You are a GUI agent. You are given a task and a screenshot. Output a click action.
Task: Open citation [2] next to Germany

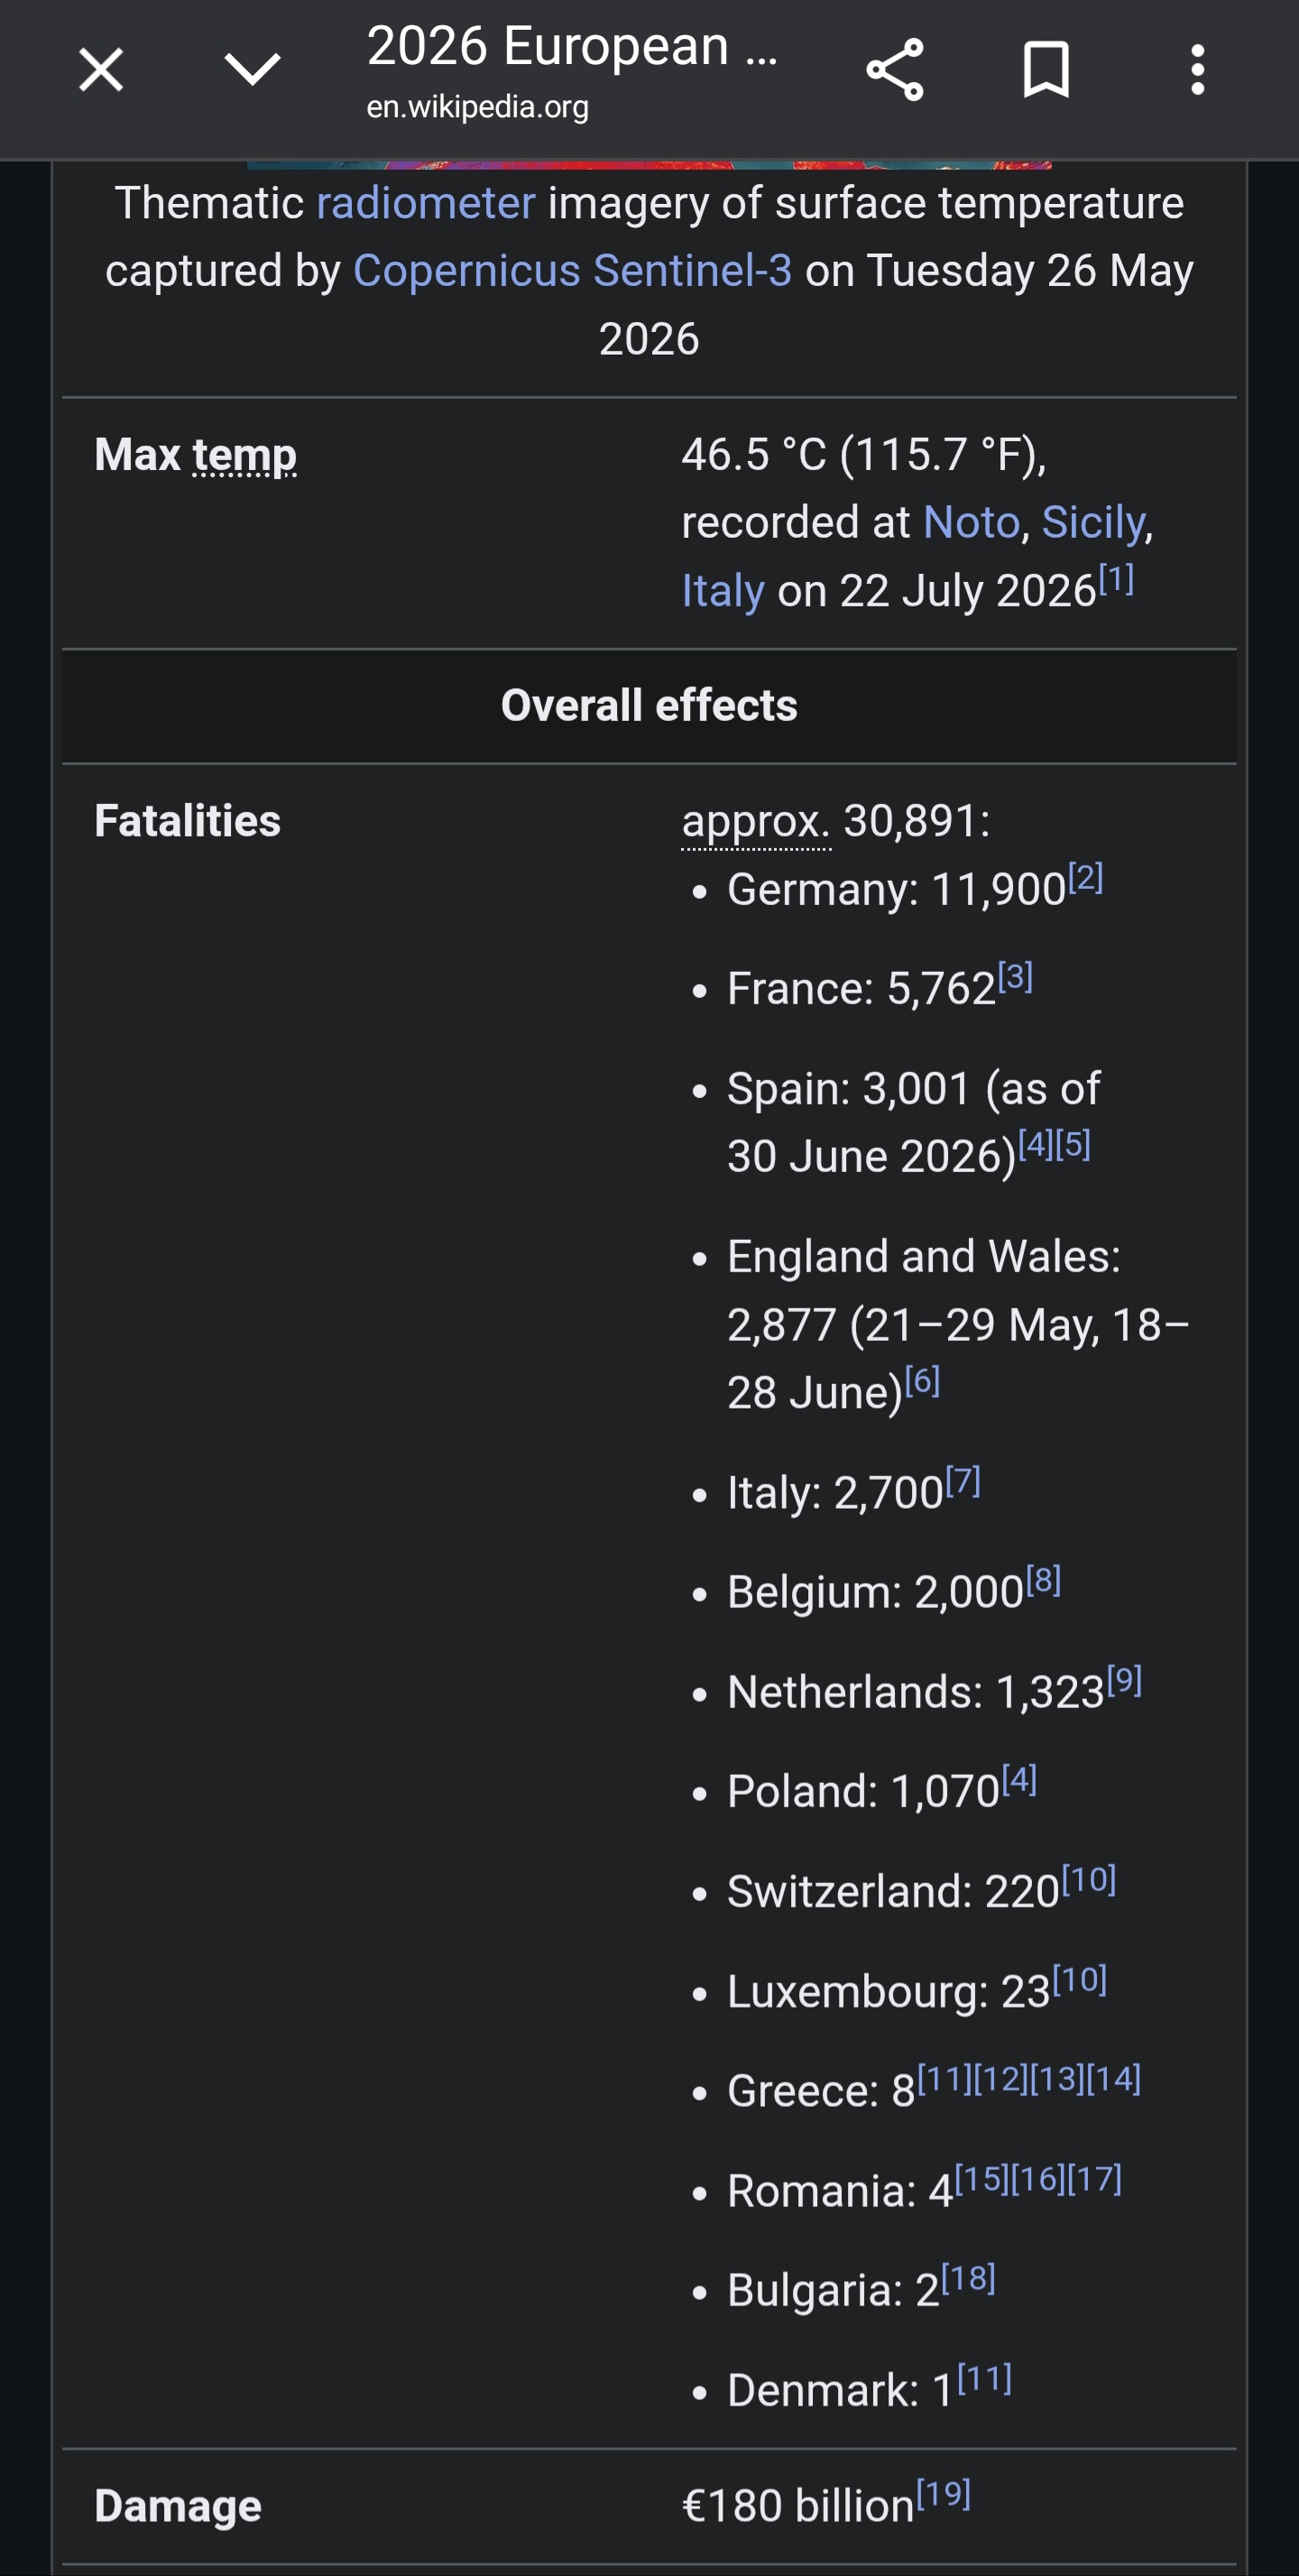1085,878
